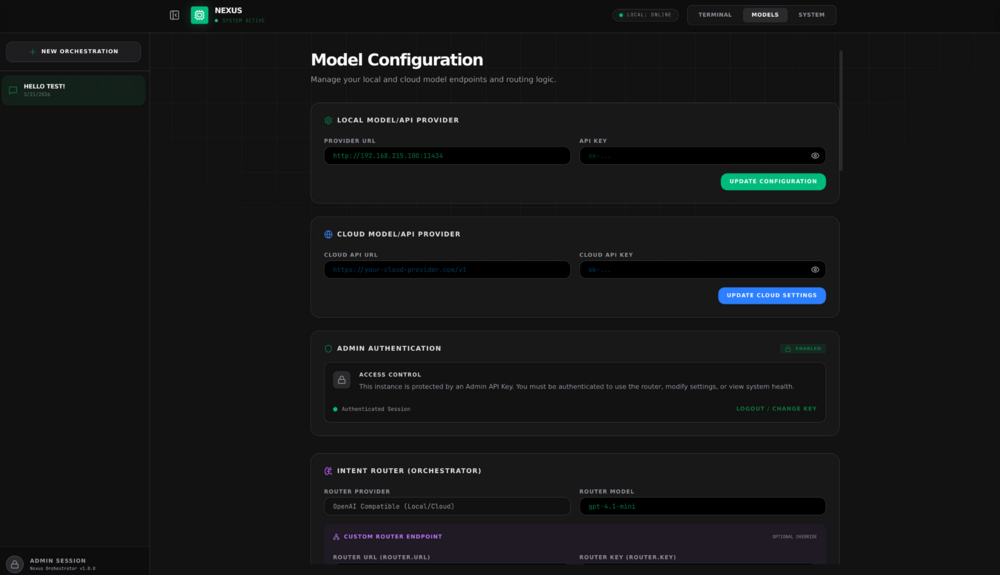Click the Custom Router Endpoint icon

click(336, 537)
